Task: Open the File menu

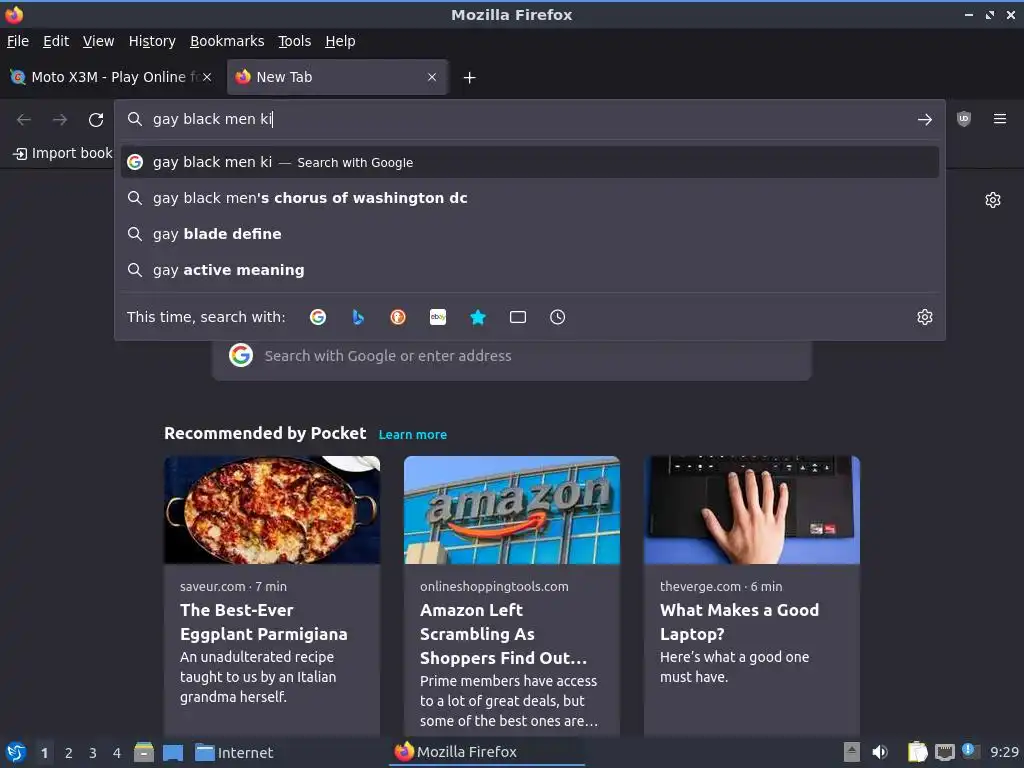Action: click(x=18, y=41)
